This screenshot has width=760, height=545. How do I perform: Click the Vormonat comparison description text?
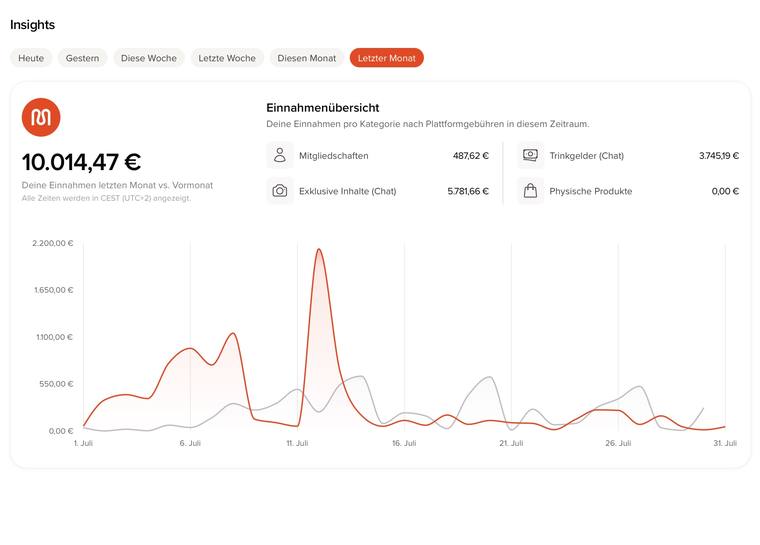point(117,185)
